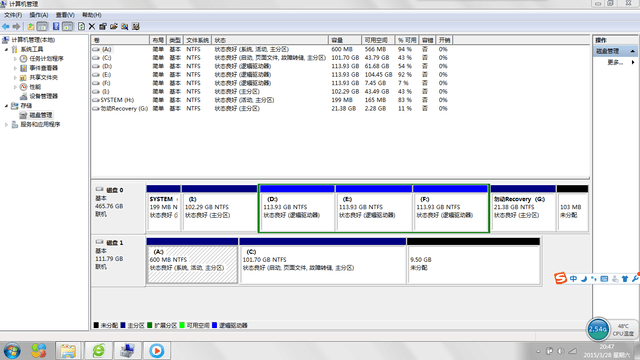Select 设备管理器 in the tree

pos(43,96)
